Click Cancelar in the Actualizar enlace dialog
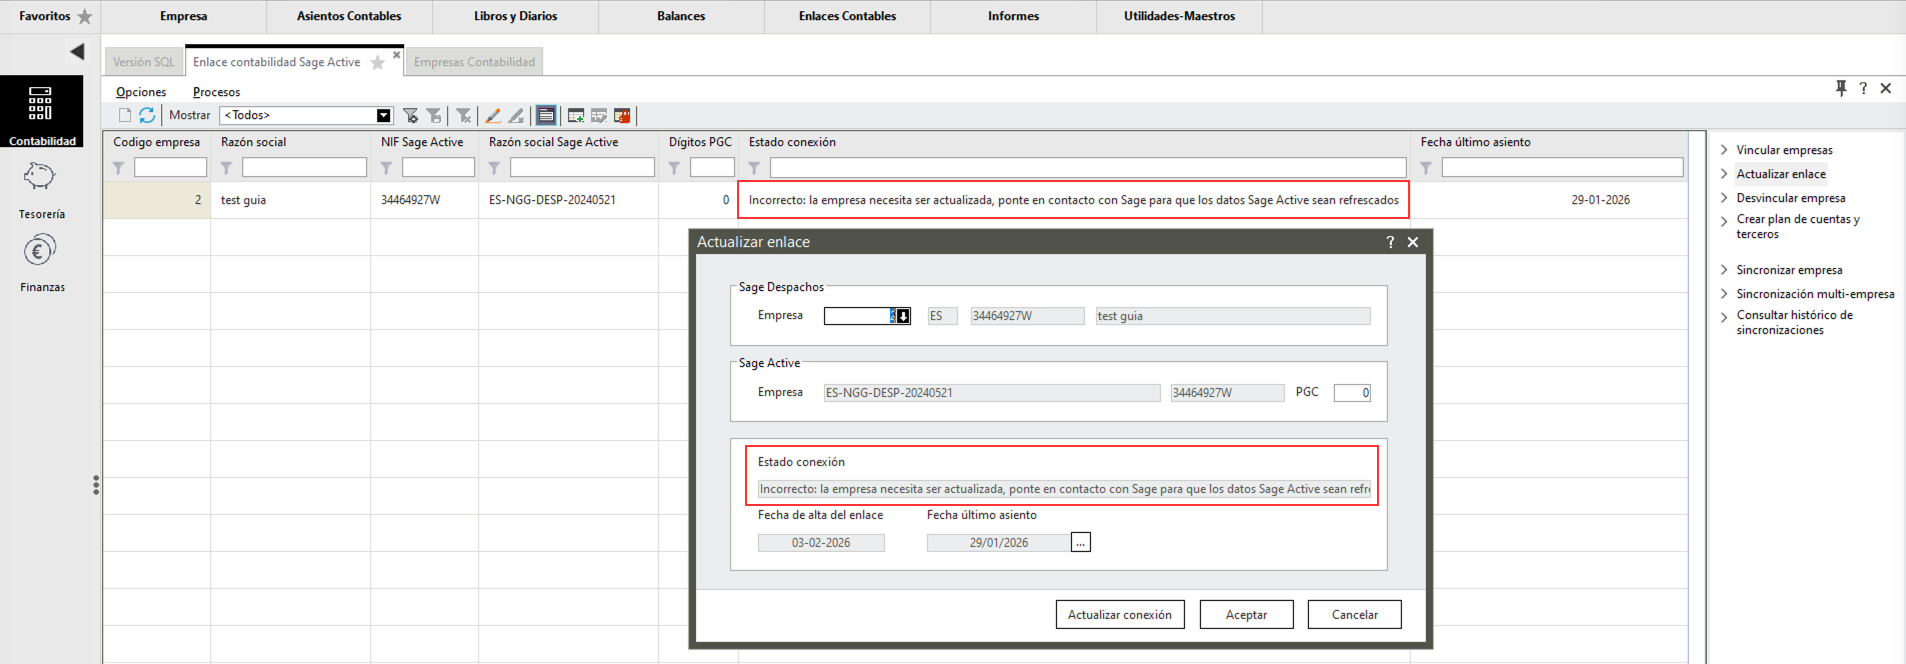The height and width of the screenshot is (664, 1906). point(1354,615)
